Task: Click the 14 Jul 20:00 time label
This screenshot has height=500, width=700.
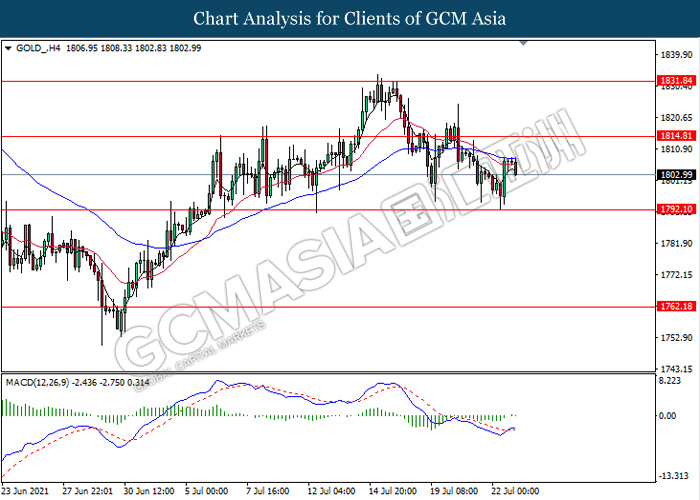Action: 393,491
